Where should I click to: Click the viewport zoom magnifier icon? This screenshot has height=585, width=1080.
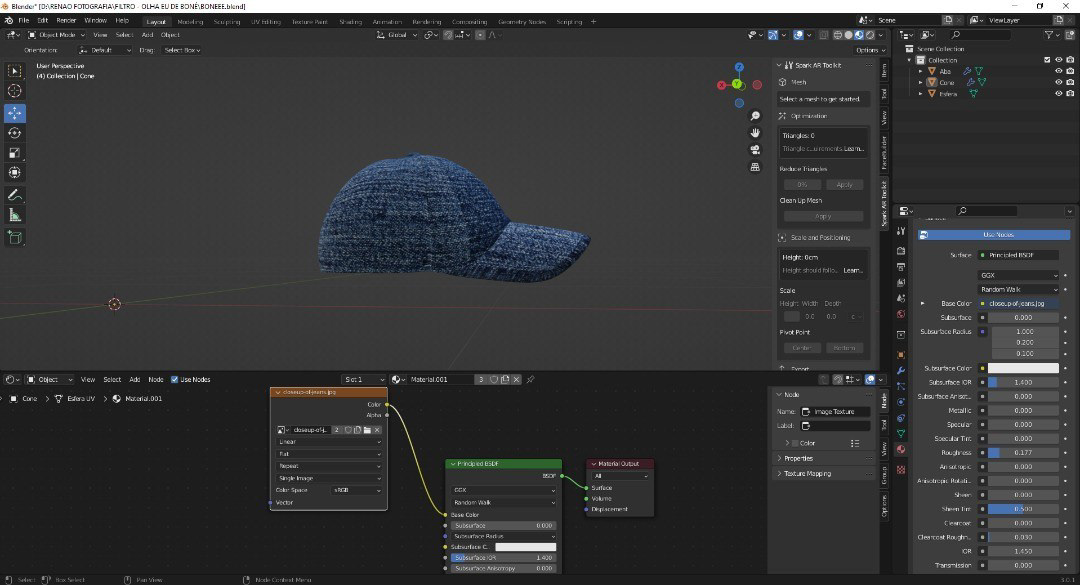tap(755, 116)
